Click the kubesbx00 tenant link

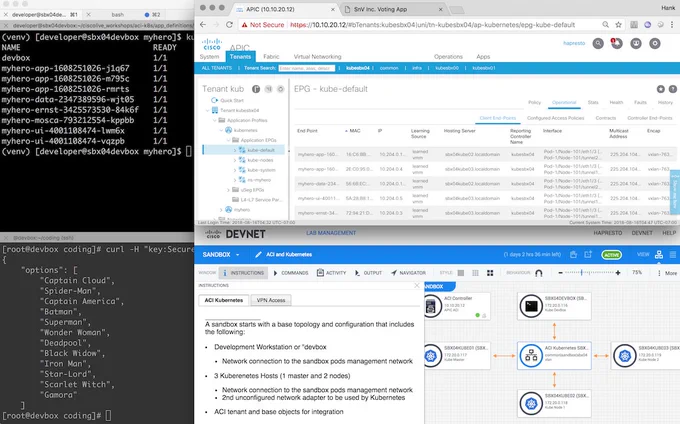(x=447, y=68)
